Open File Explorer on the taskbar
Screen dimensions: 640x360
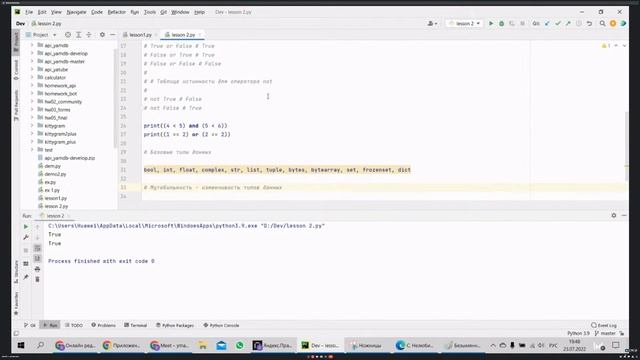[202, 345]
